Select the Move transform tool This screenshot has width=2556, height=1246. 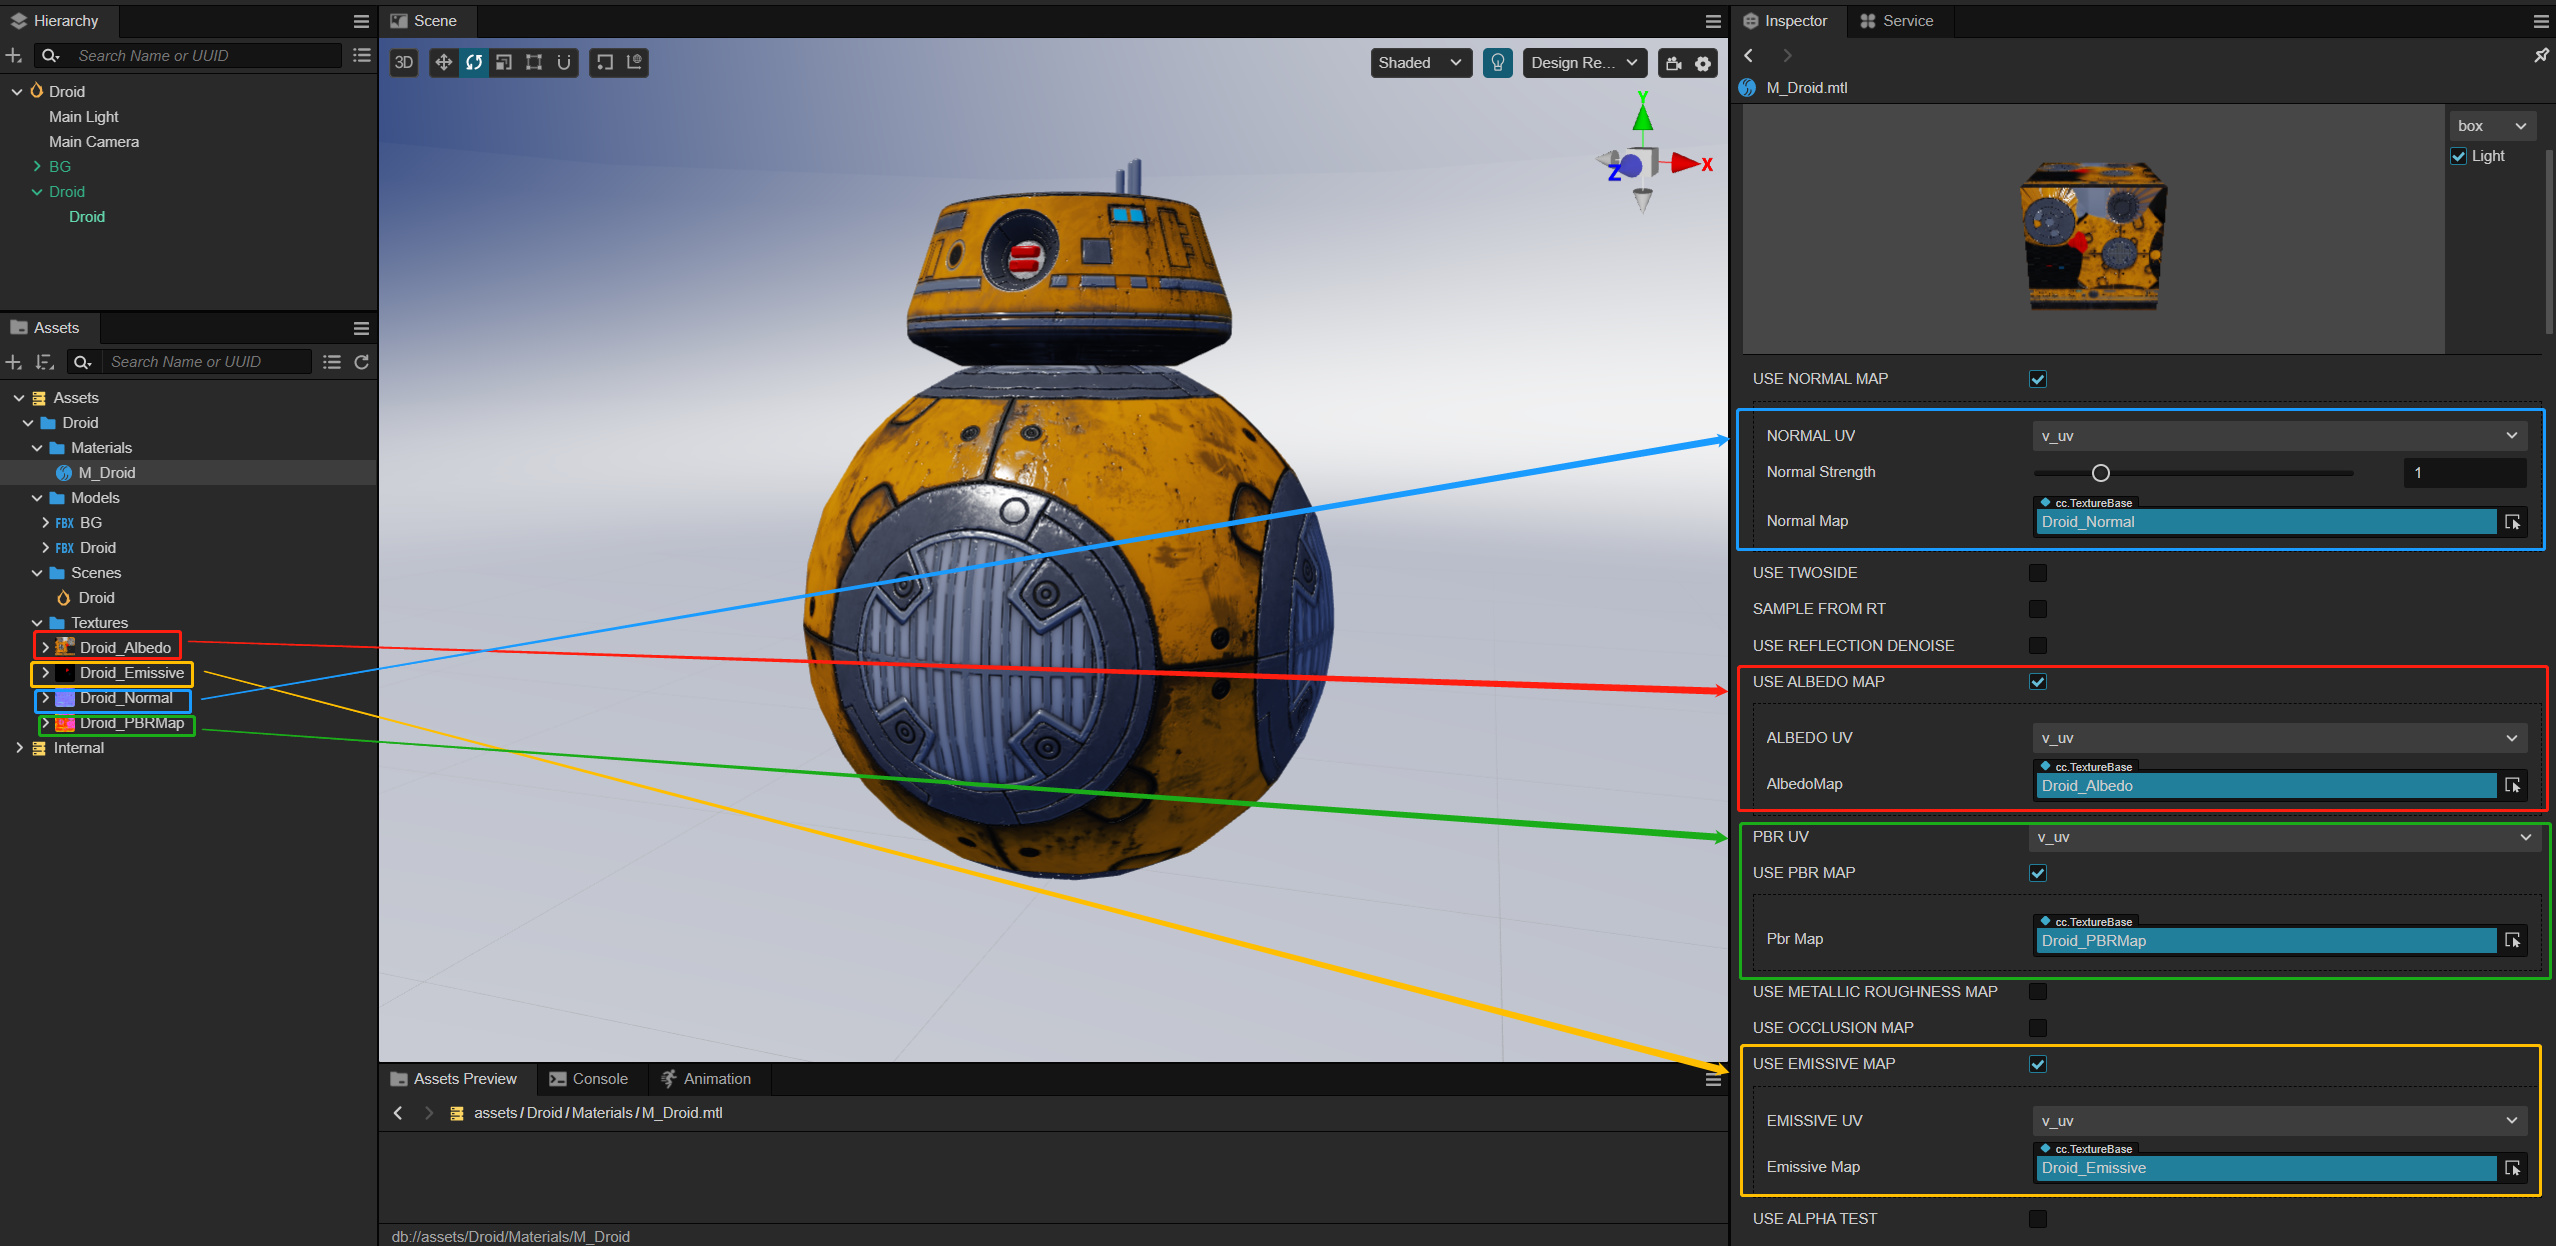[x=443, y=63]
